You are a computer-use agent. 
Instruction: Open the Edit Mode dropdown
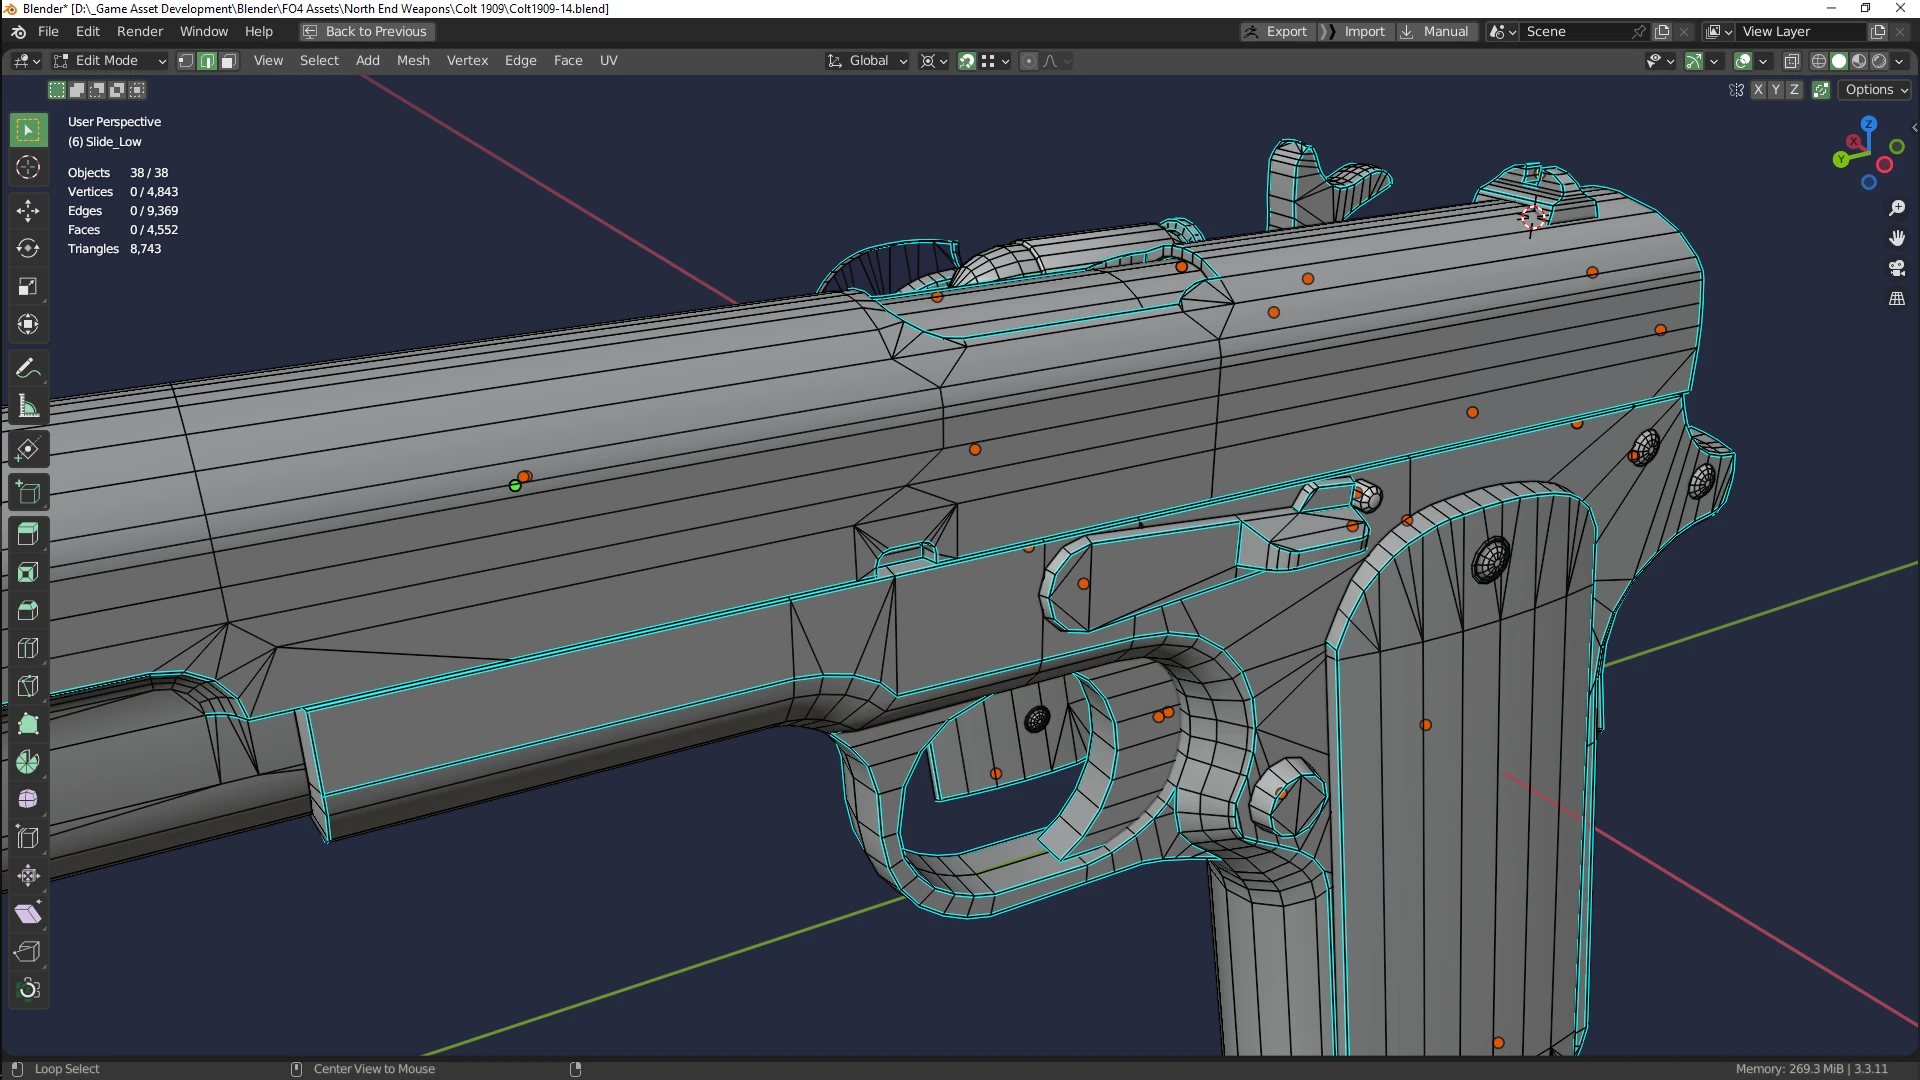(x=110, y=61)
